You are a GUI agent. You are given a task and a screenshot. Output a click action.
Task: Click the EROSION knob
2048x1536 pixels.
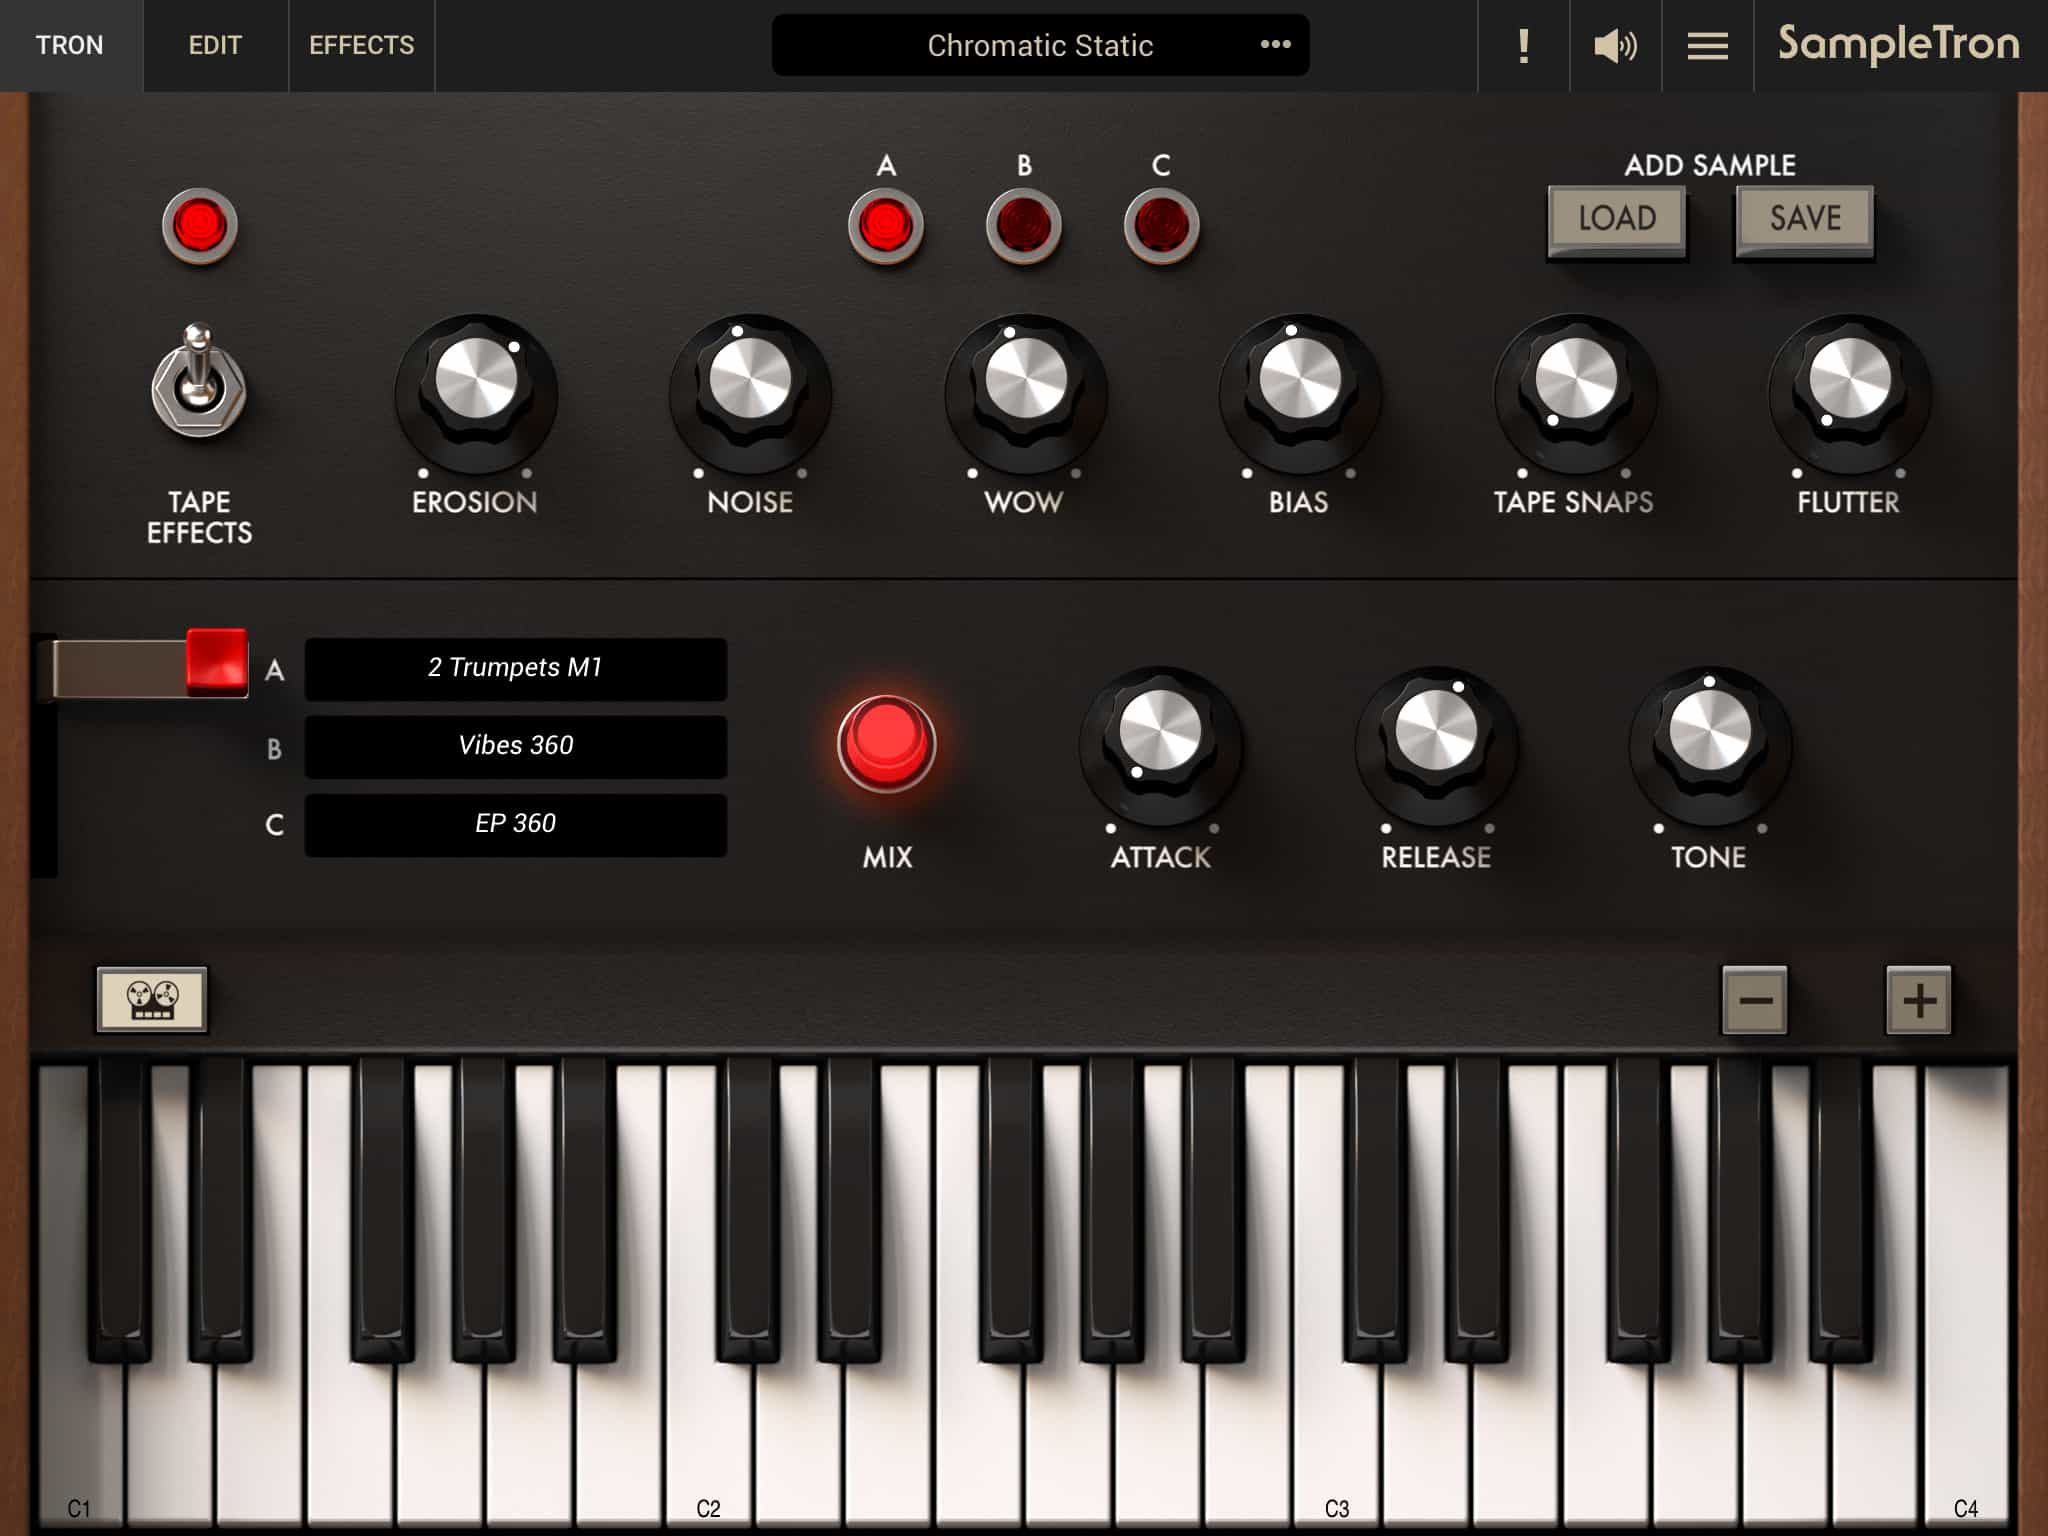coord(476,391)
